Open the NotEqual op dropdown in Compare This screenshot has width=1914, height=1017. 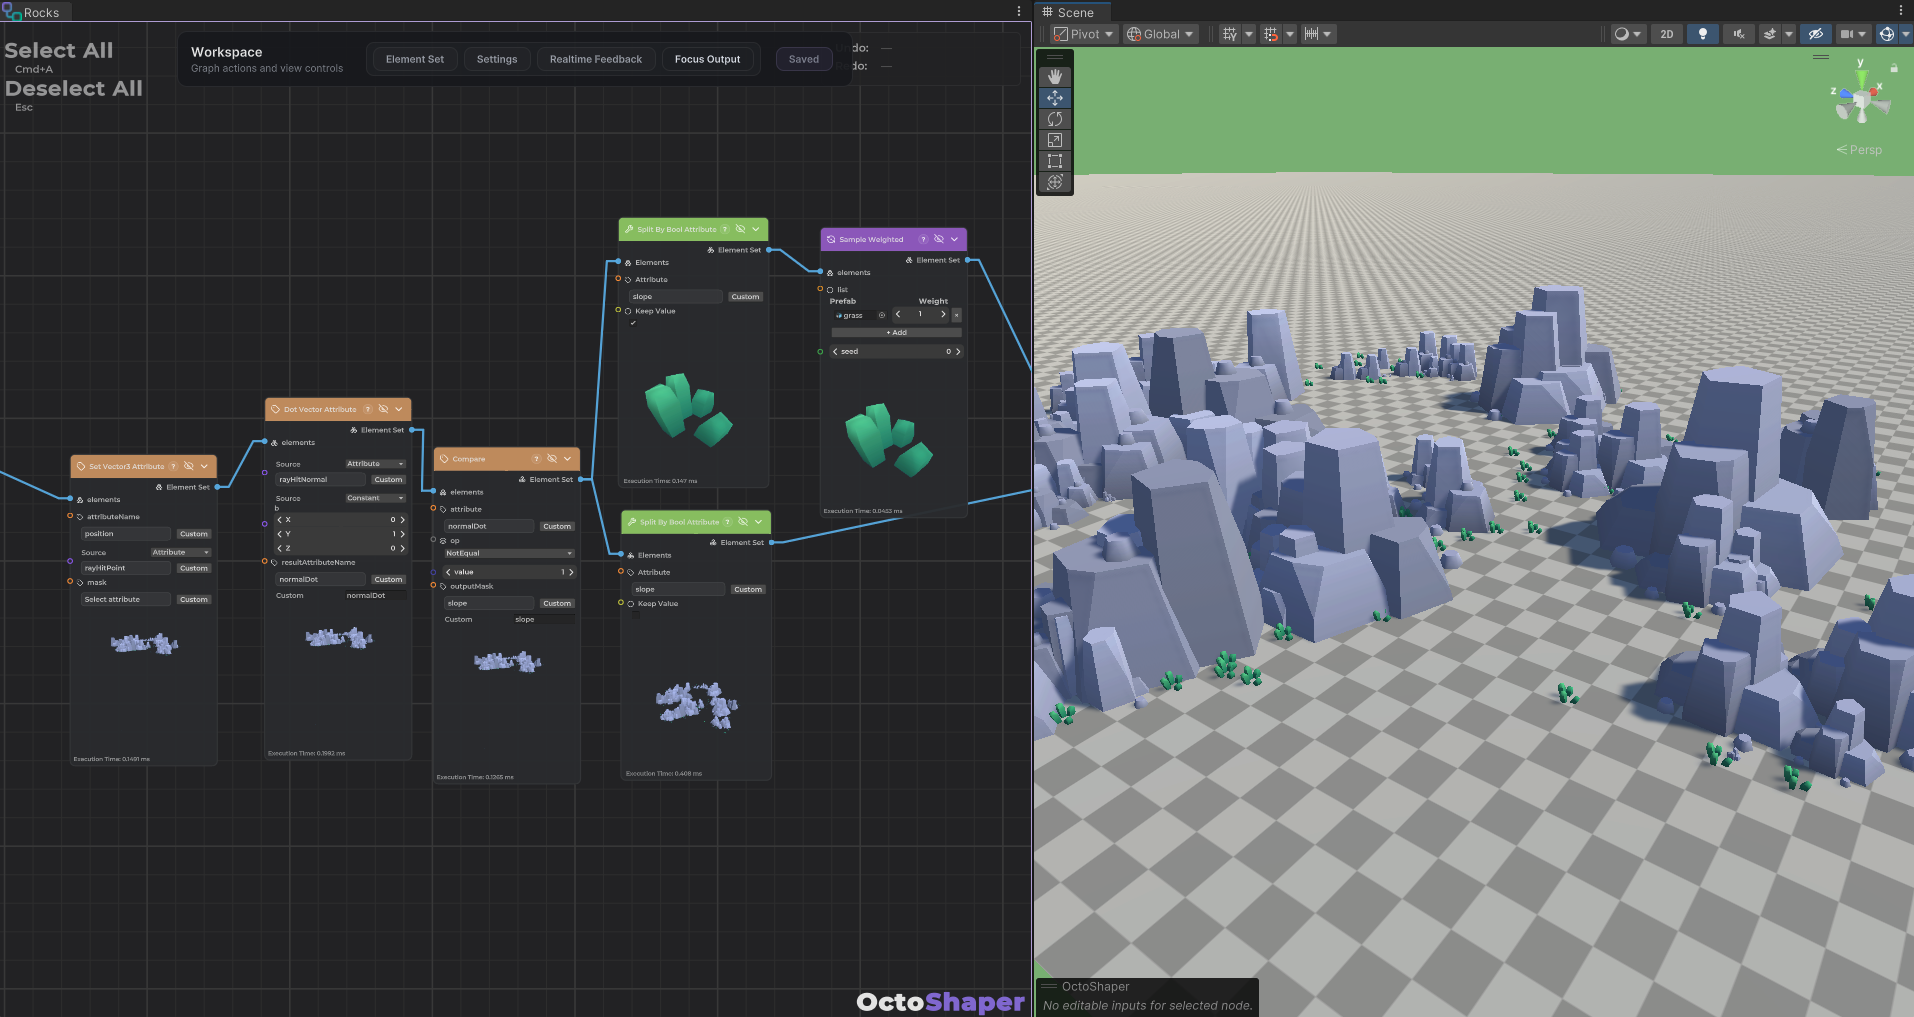[x=509, y=553]
